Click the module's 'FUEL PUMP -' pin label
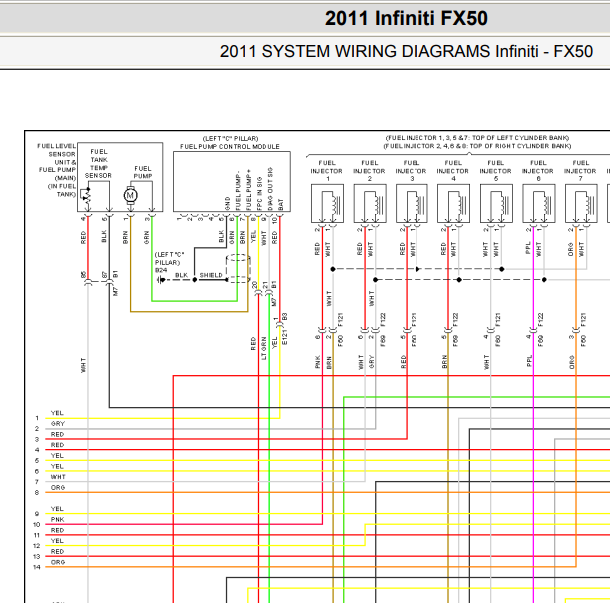Image resolution: width=610 pixels, height=603 pixels. (x=238, y=190)
